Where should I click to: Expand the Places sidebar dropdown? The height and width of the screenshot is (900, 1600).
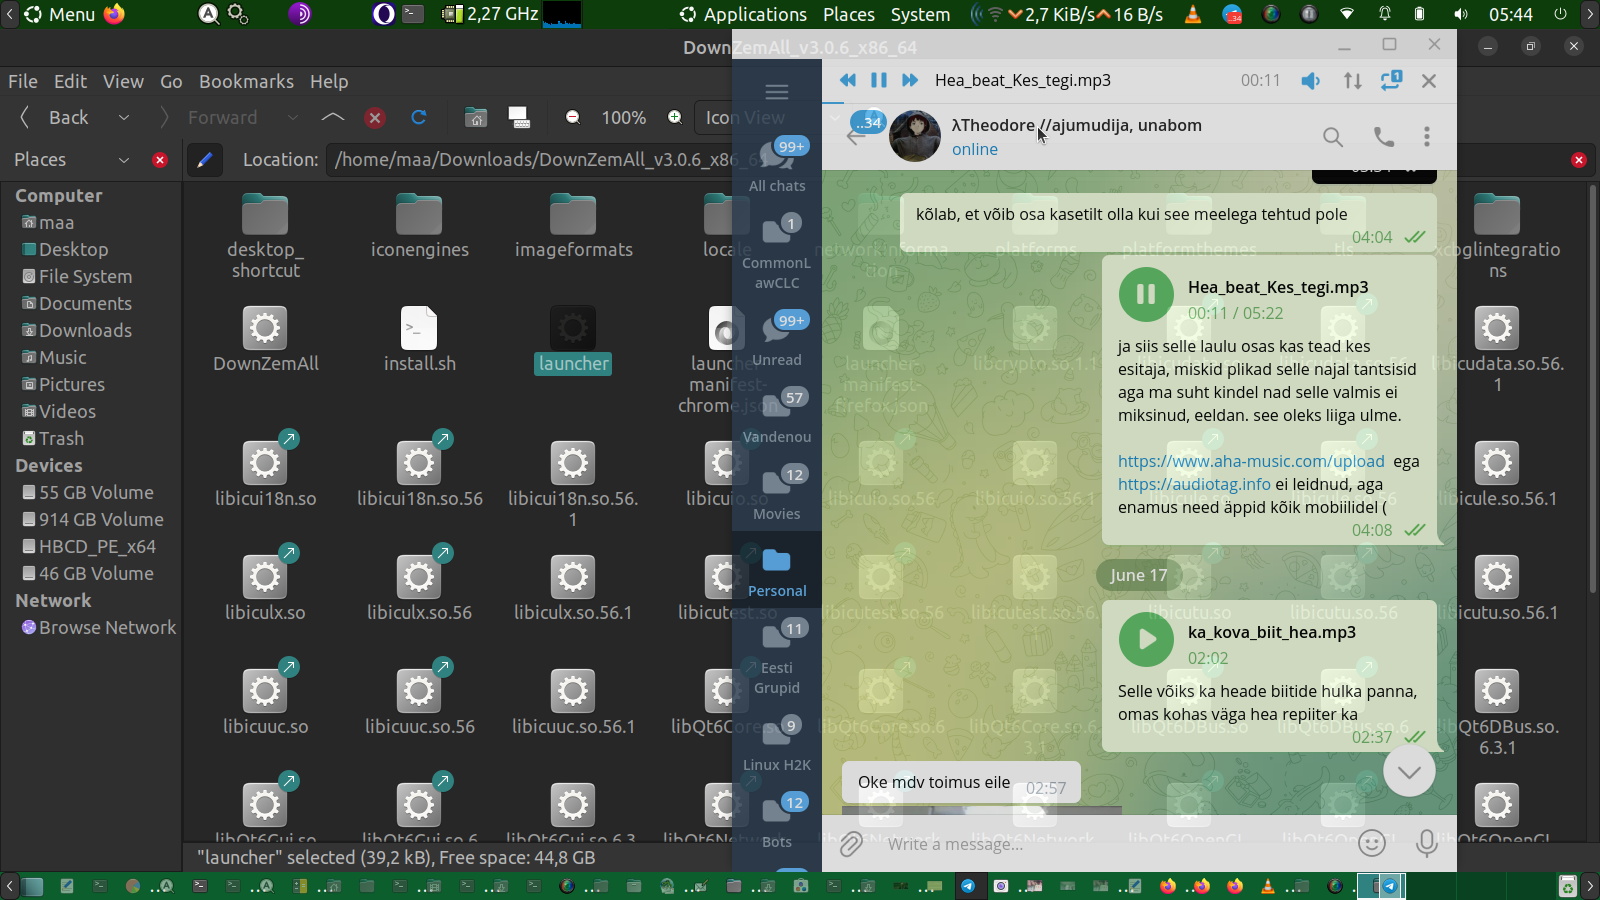click(x=124, y=160)
